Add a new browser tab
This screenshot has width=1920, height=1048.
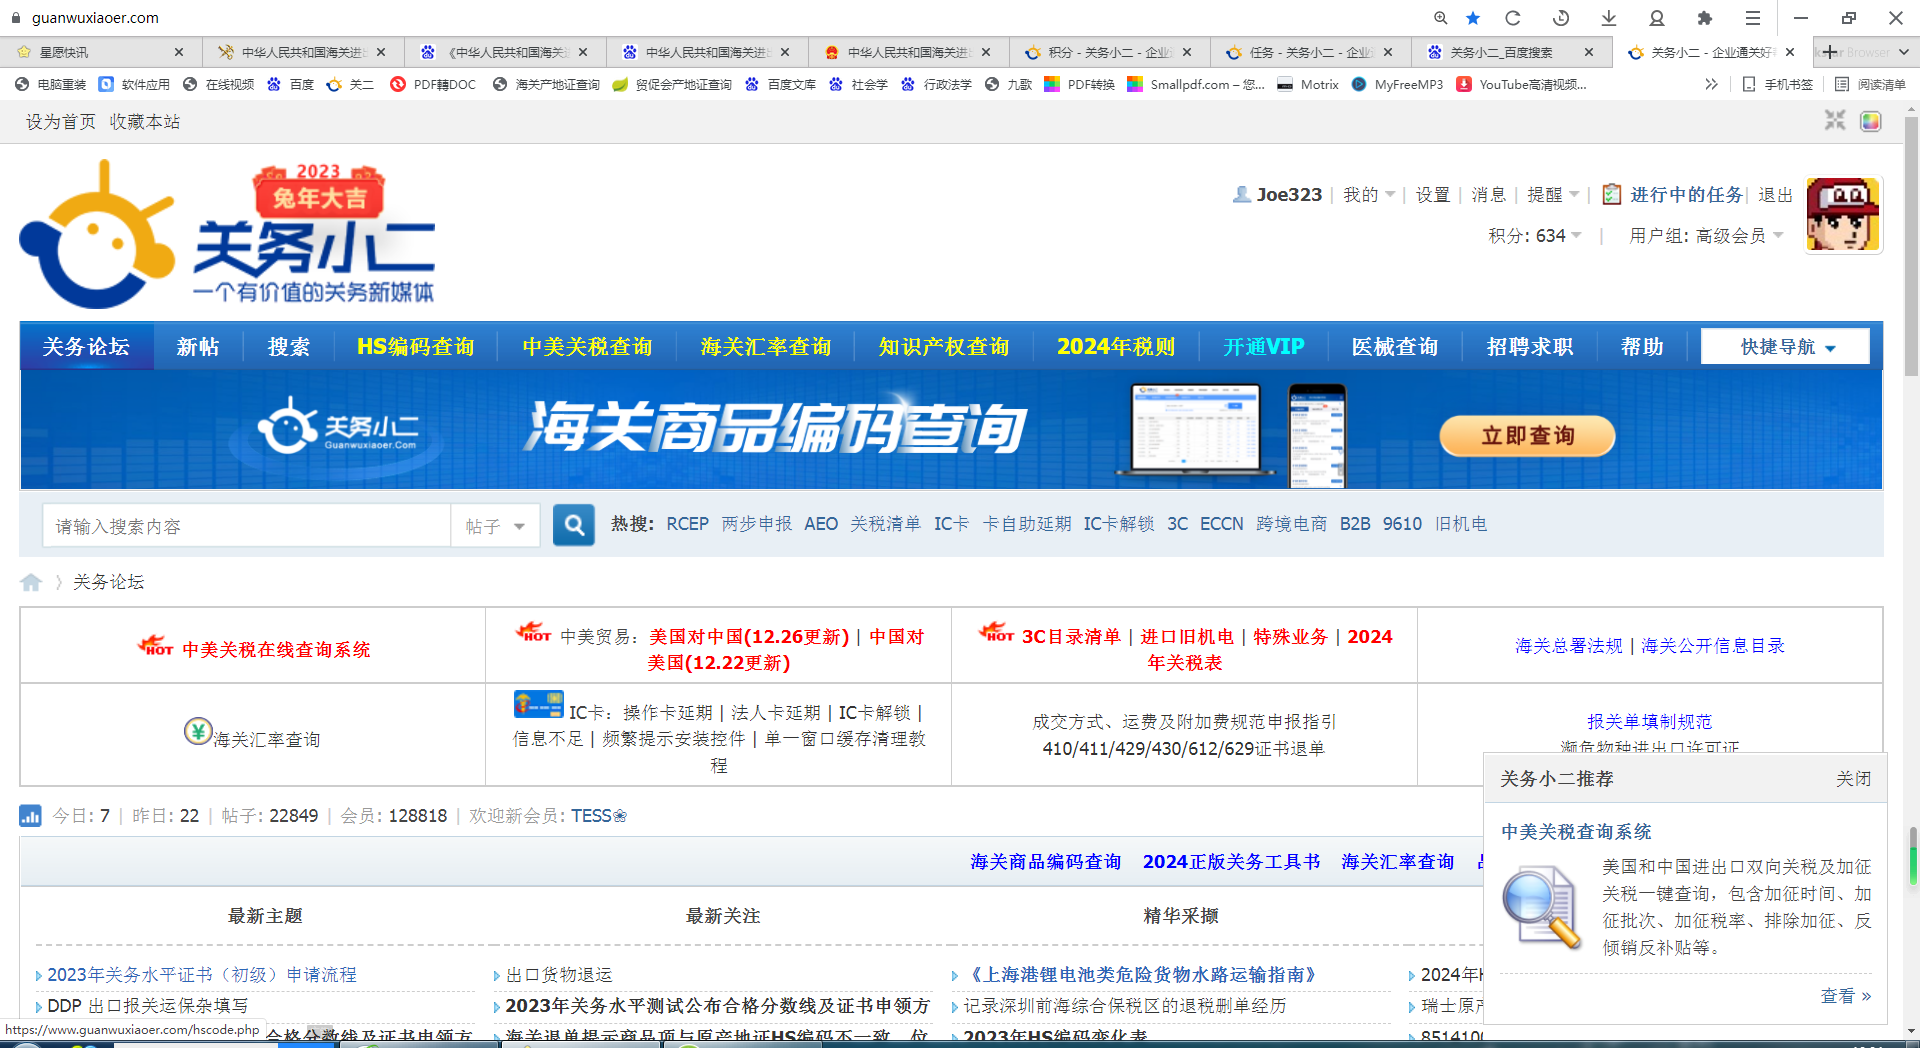(x=1830, y=52)
